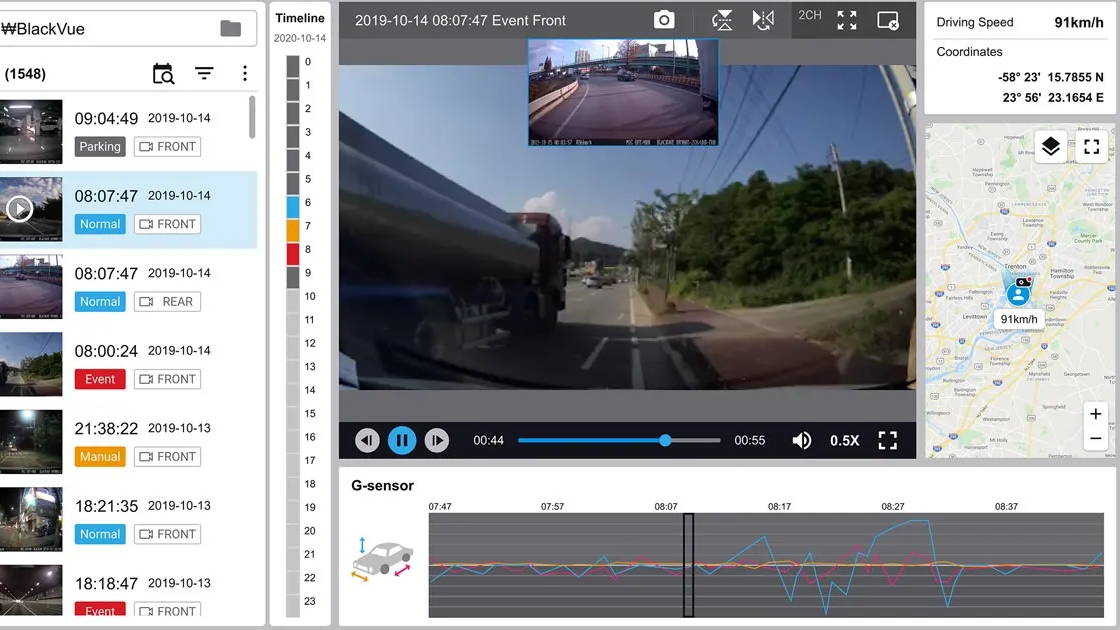Step forward one frame
The width and height of the screenshot is (1120, 630).
pyautogui.click(x=436, y=440)
